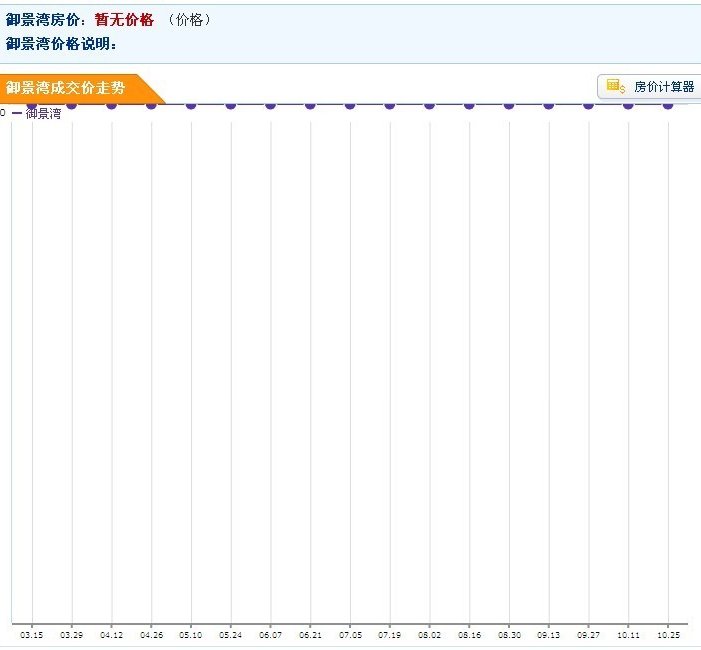Image resolution: width=701 pixels, height=650 pixels.
Task: Click the 04.26 axis date label
Action: pos(151,635)
